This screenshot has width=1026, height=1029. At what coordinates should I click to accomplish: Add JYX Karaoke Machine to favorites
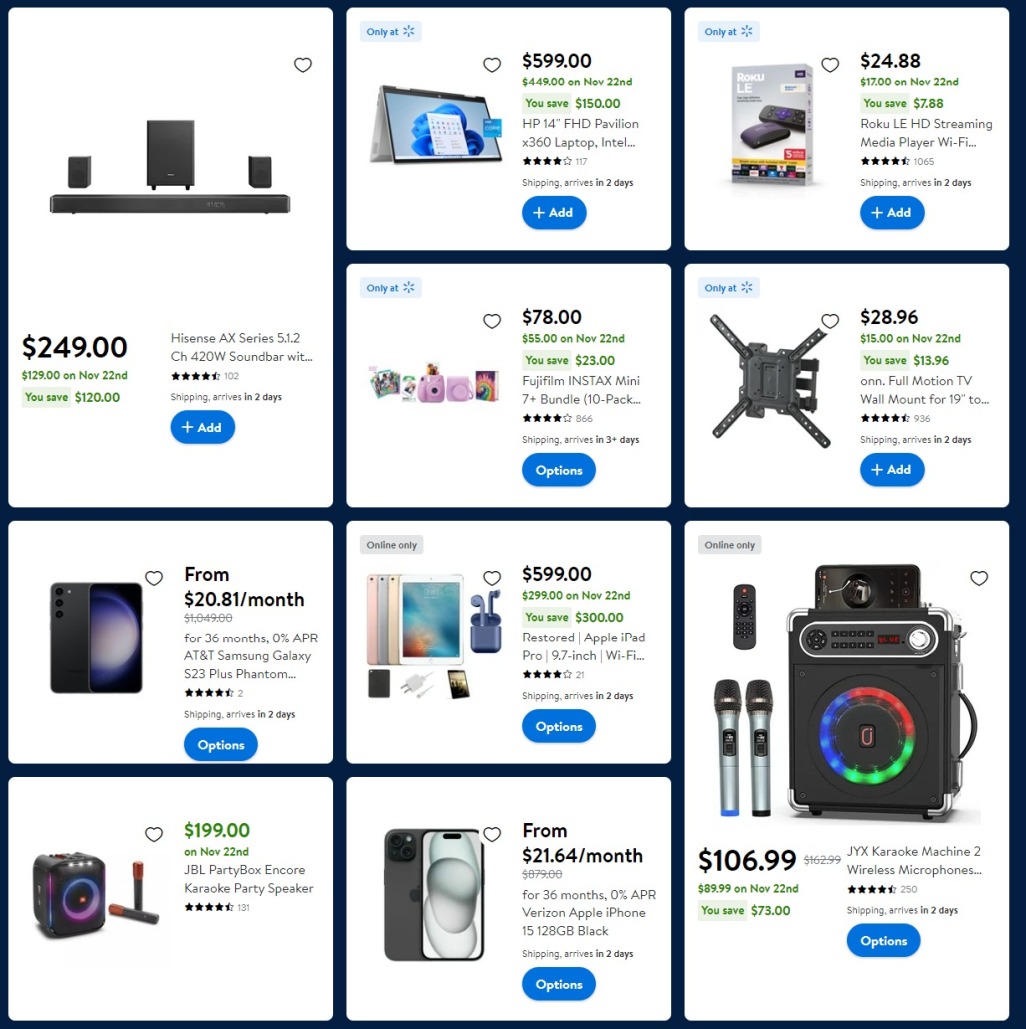979,578
